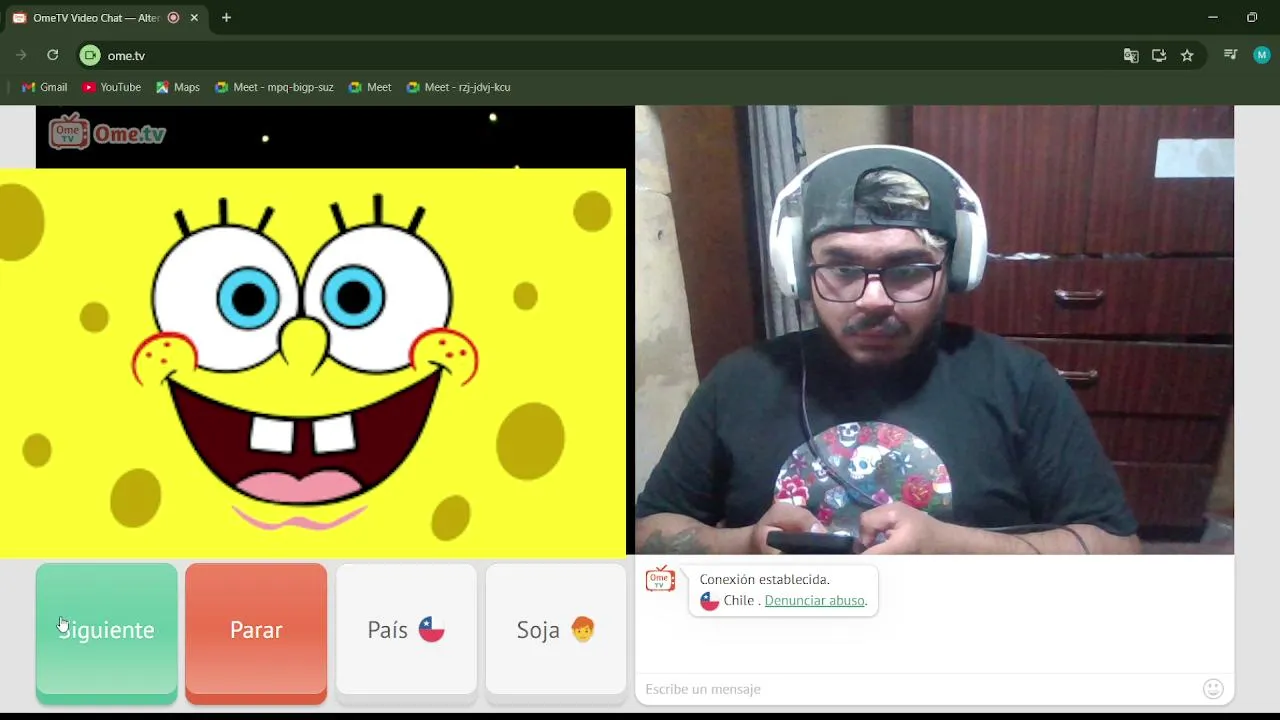Click the stranger's webcam video
The width and height of the screenshot is (1280, 720).
(934, 330)
